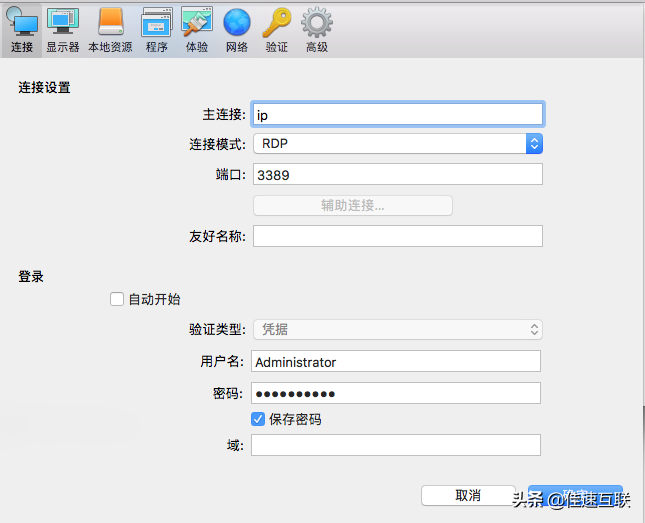
Task: Click the 主连接 input field containing ip
Action: pyautogui.click(x=398, y=114)
